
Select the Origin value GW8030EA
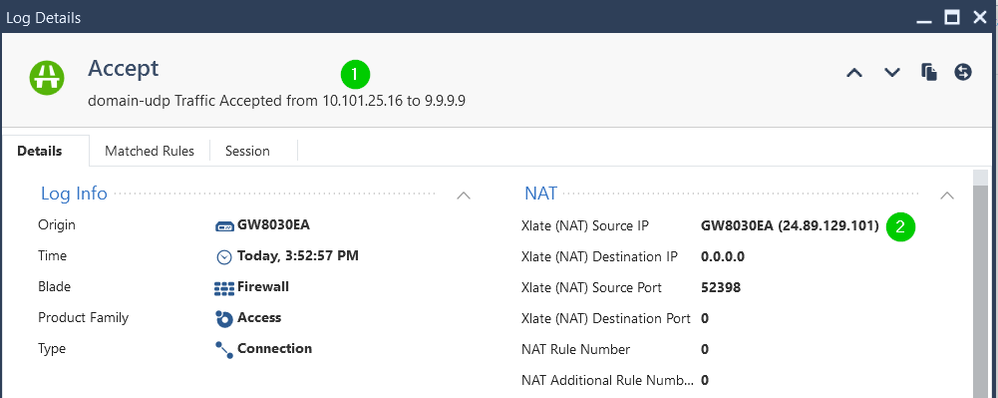coord(274,225)
